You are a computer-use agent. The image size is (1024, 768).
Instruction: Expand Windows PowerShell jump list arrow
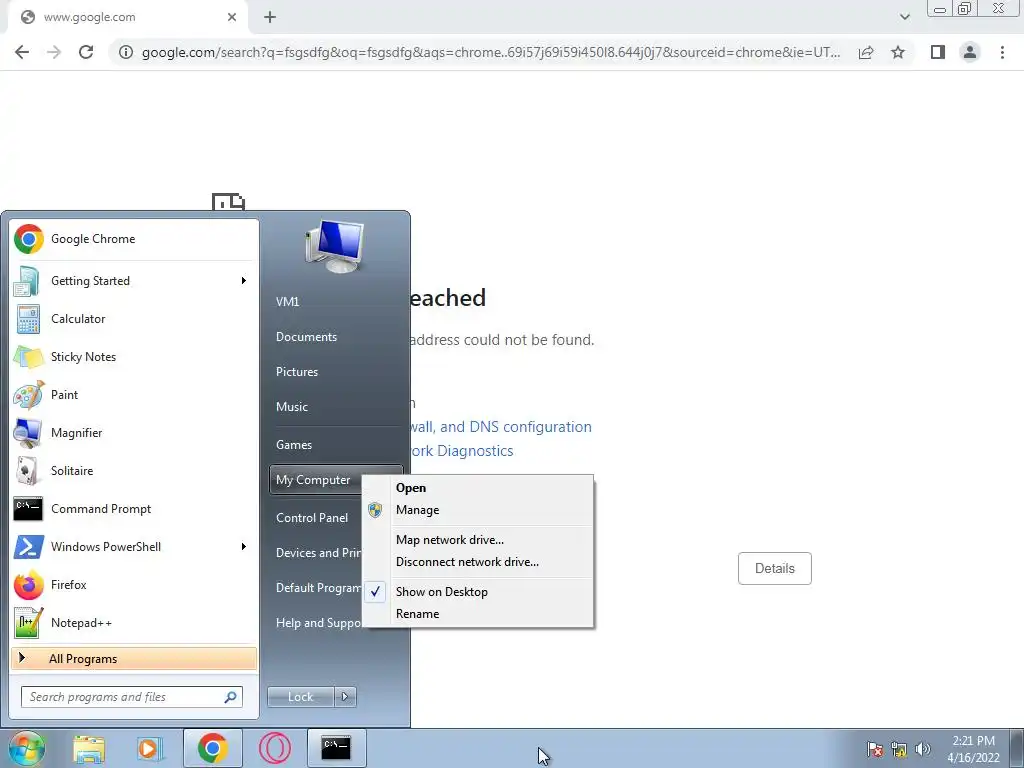click(244, 547)
